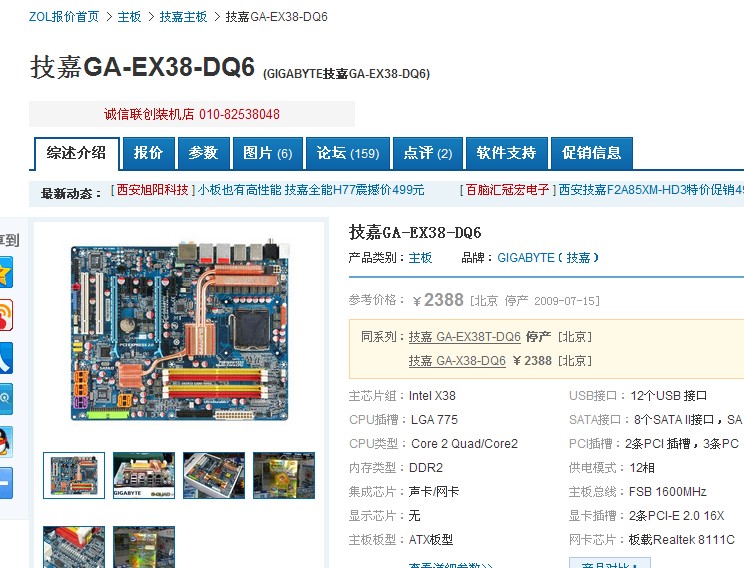Open 百脑汇冠宏电子 dealer link
The width and height of the screenshot is (744, 568).
(508, 190)
